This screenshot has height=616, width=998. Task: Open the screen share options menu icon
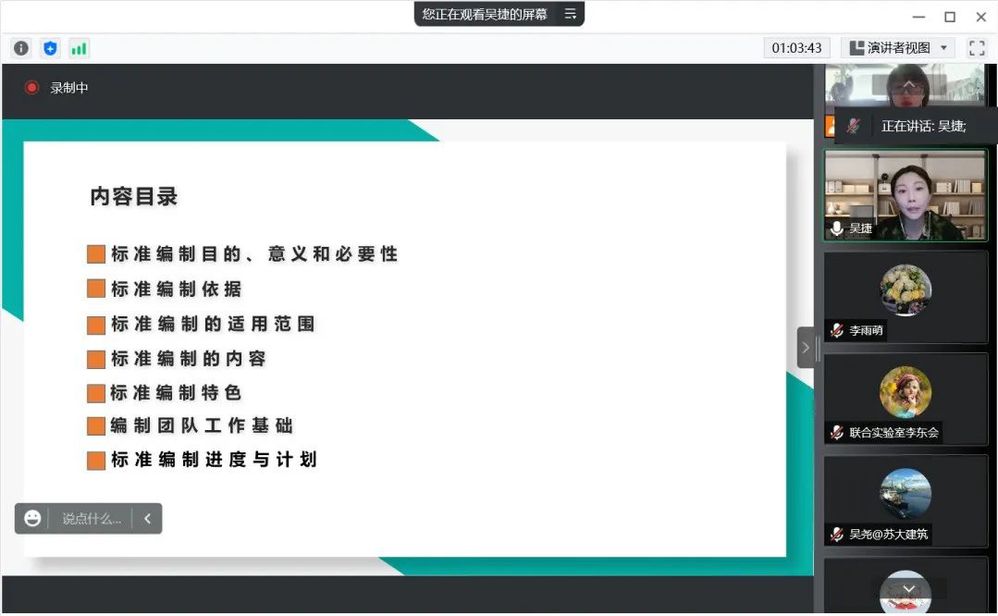click(570, 14)
